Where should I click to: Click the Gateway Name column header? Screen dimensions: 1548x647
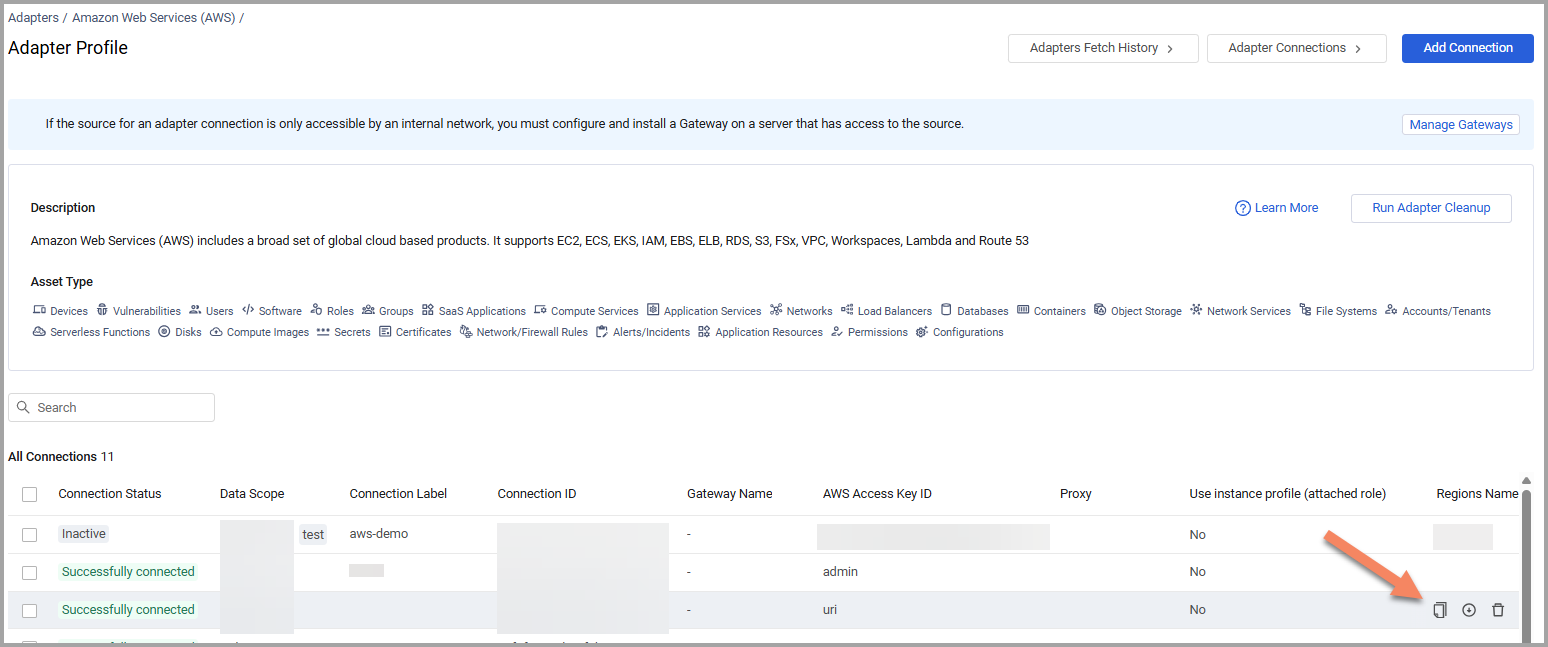pyautogui.click(x=730, y=494)
